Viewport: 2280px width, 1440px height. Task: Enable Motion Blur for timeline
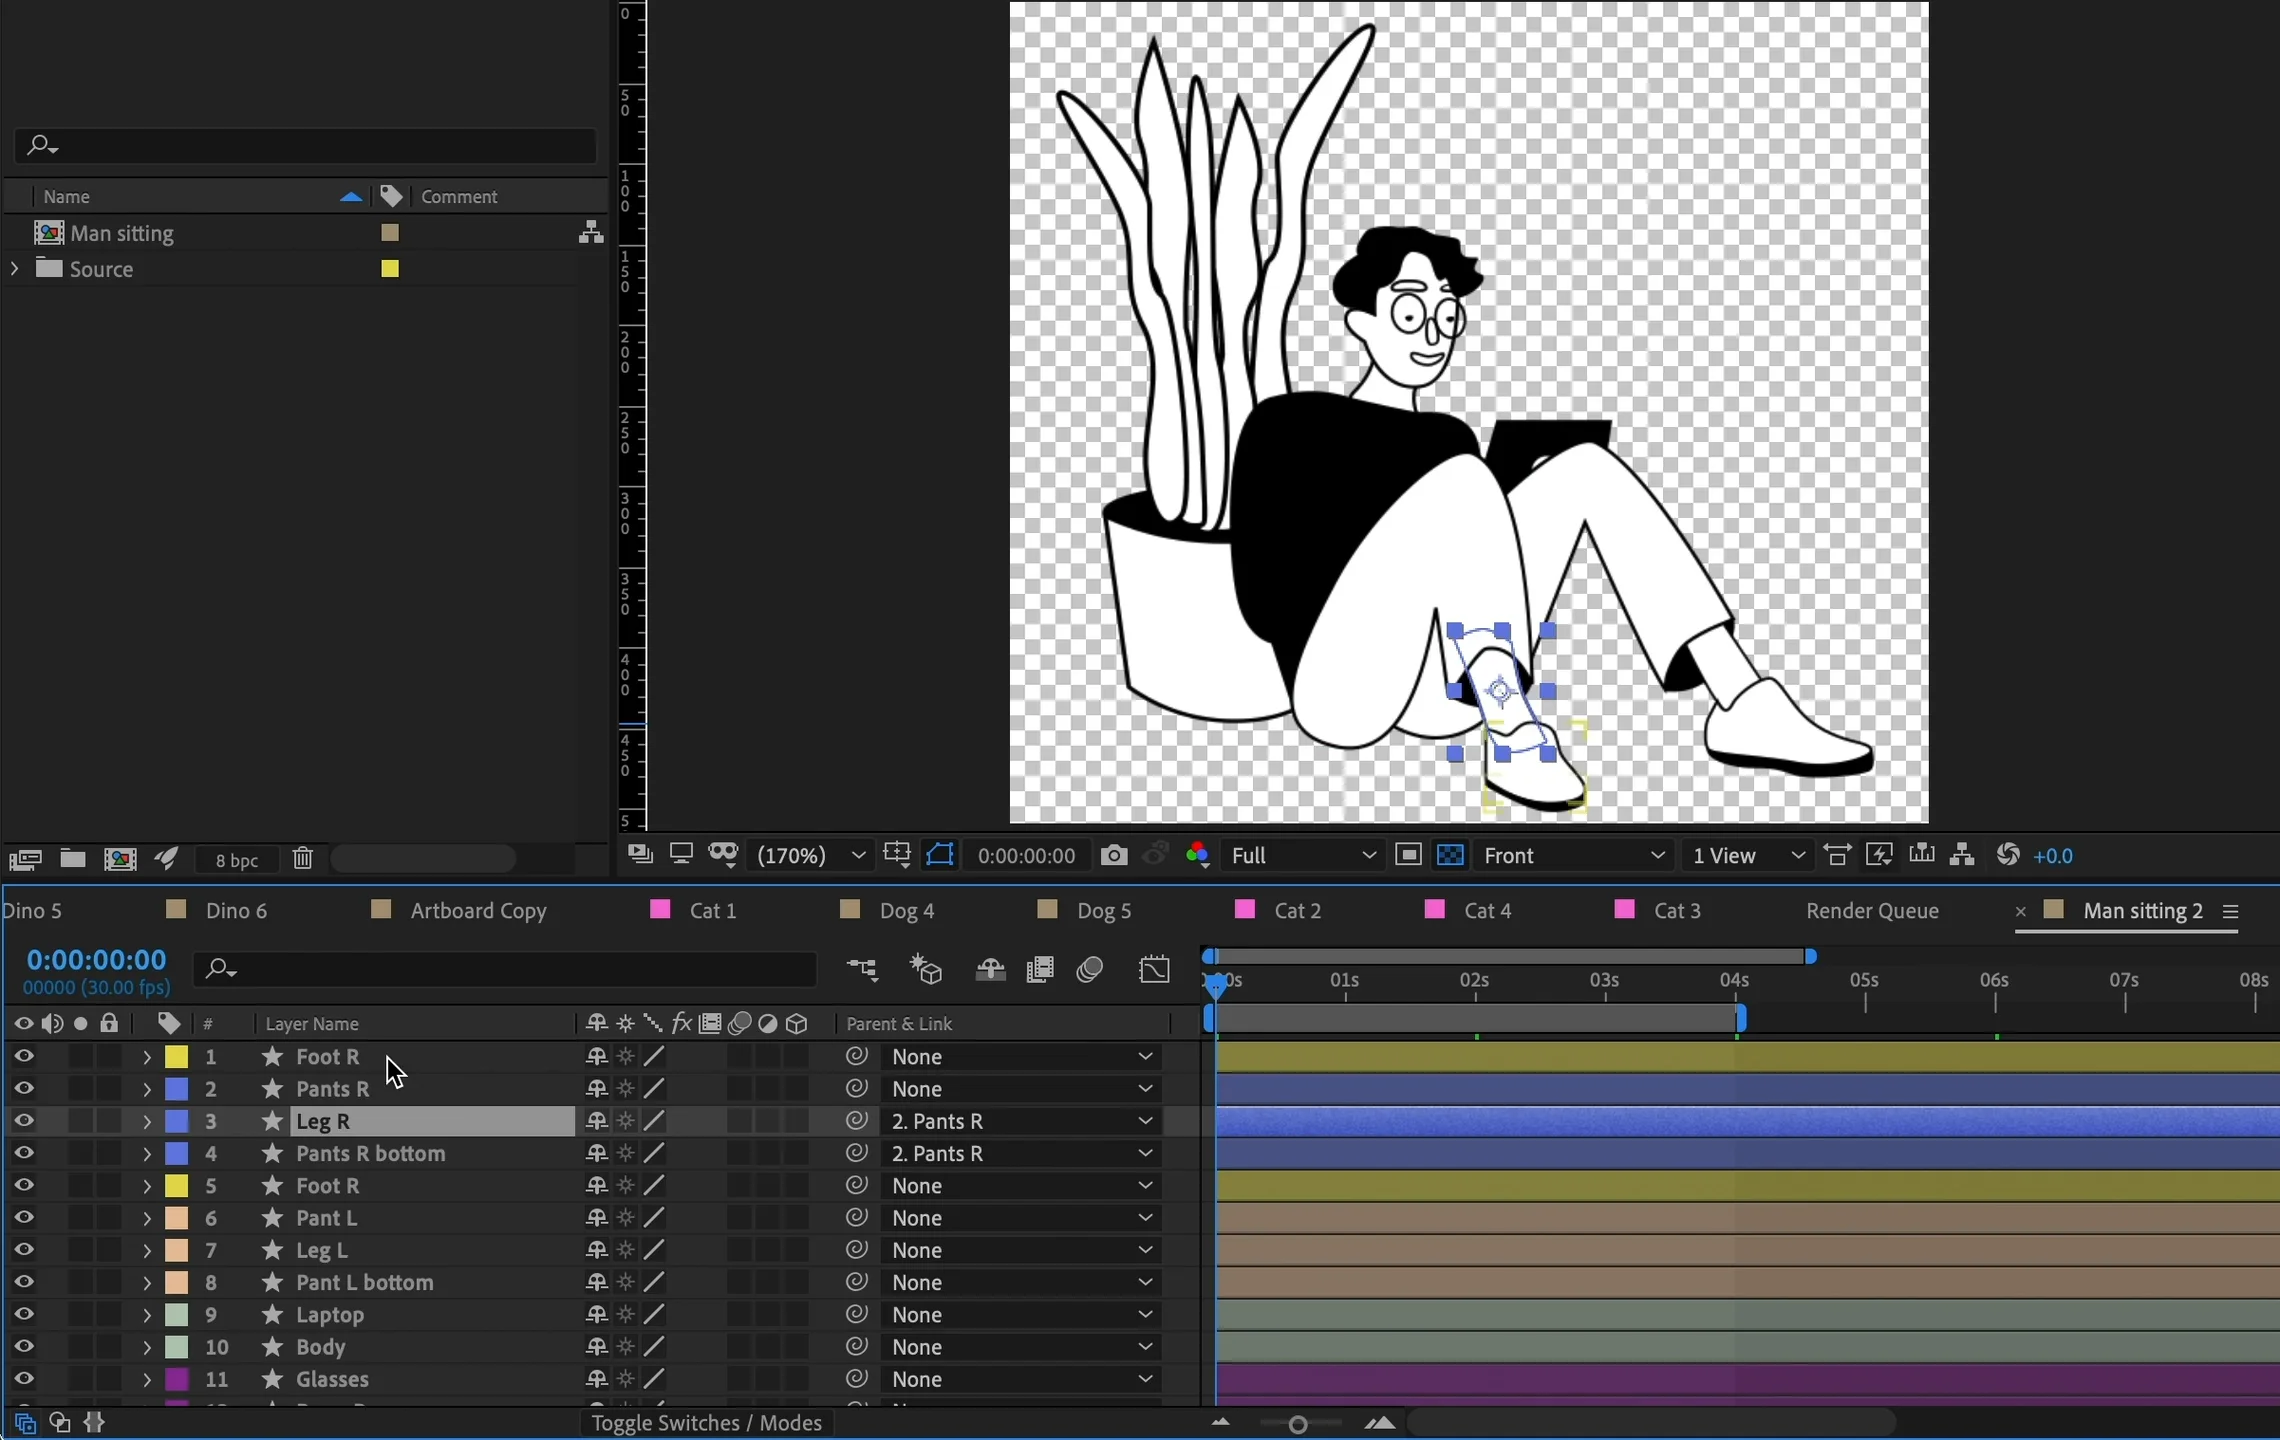pos(1090,969)
